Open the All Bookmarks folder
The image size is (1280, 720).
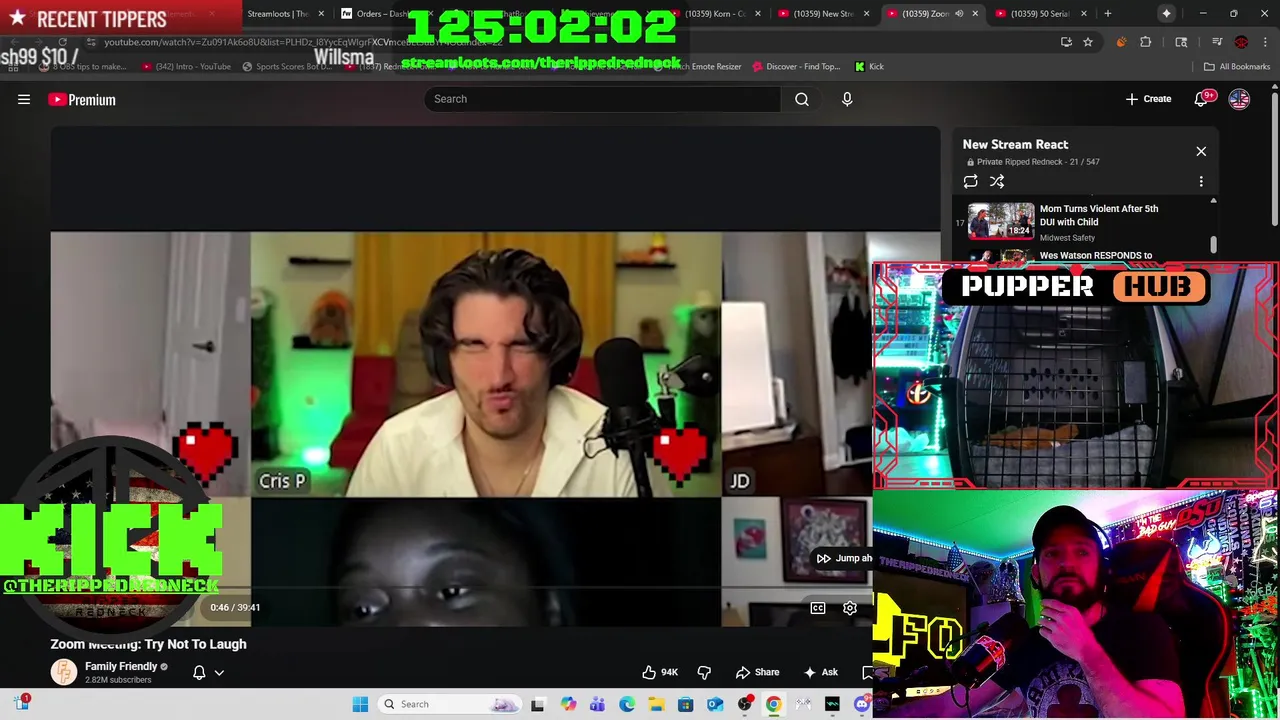1237,67
